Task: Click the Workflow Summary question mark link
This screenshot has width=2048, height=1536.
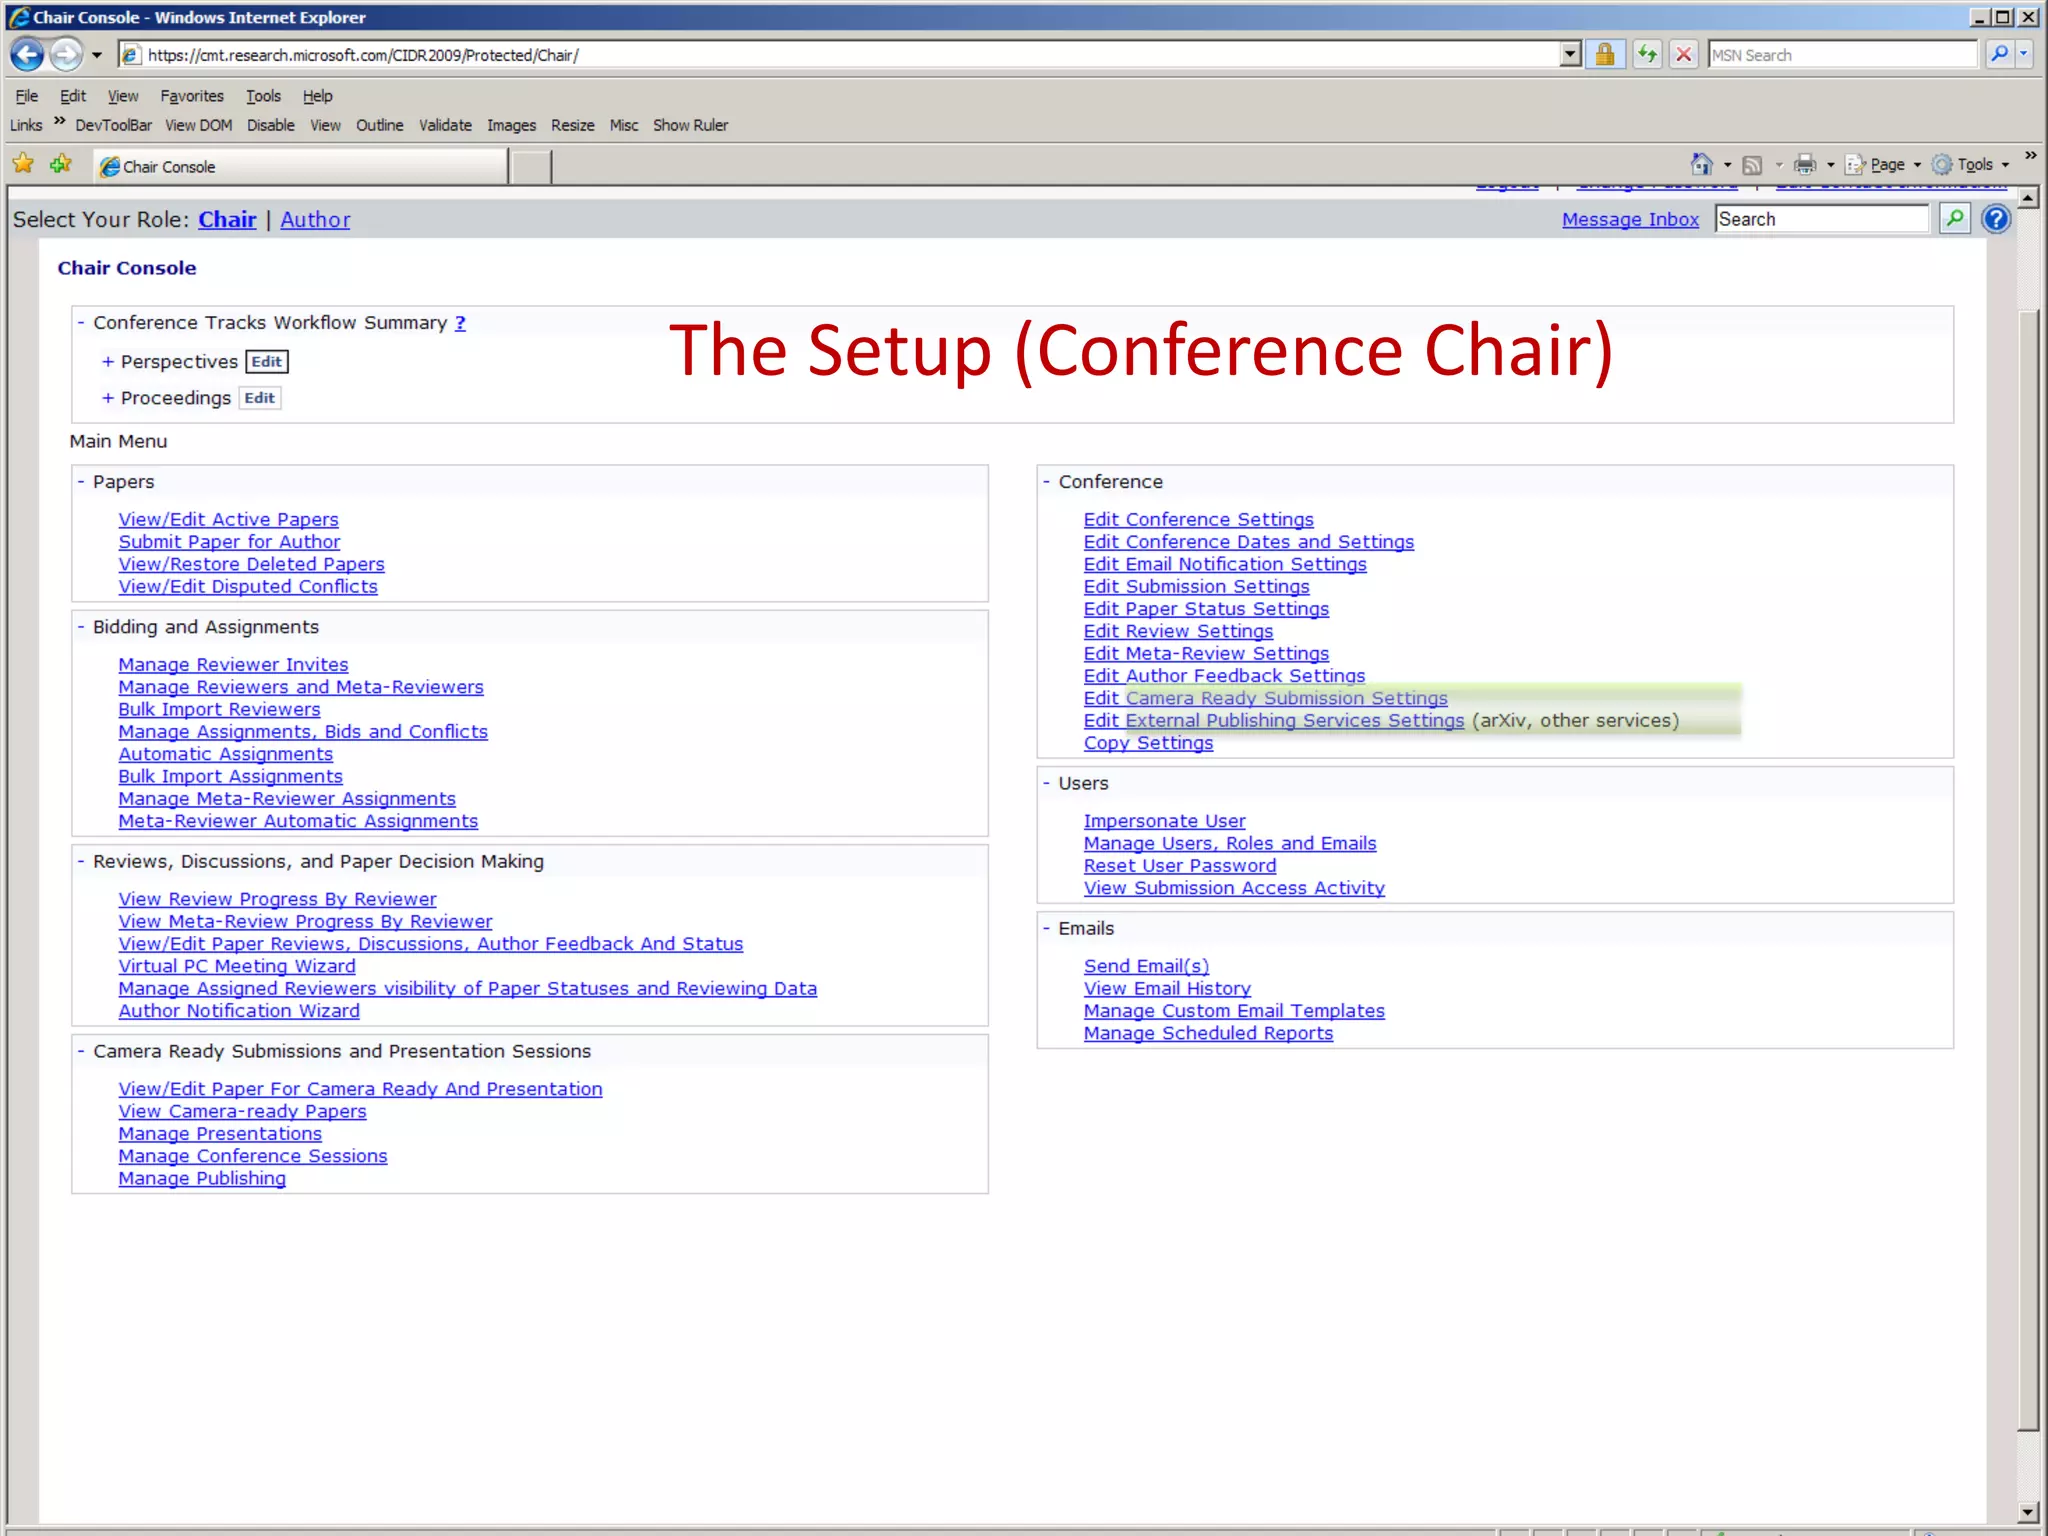Action: (460, 323)
